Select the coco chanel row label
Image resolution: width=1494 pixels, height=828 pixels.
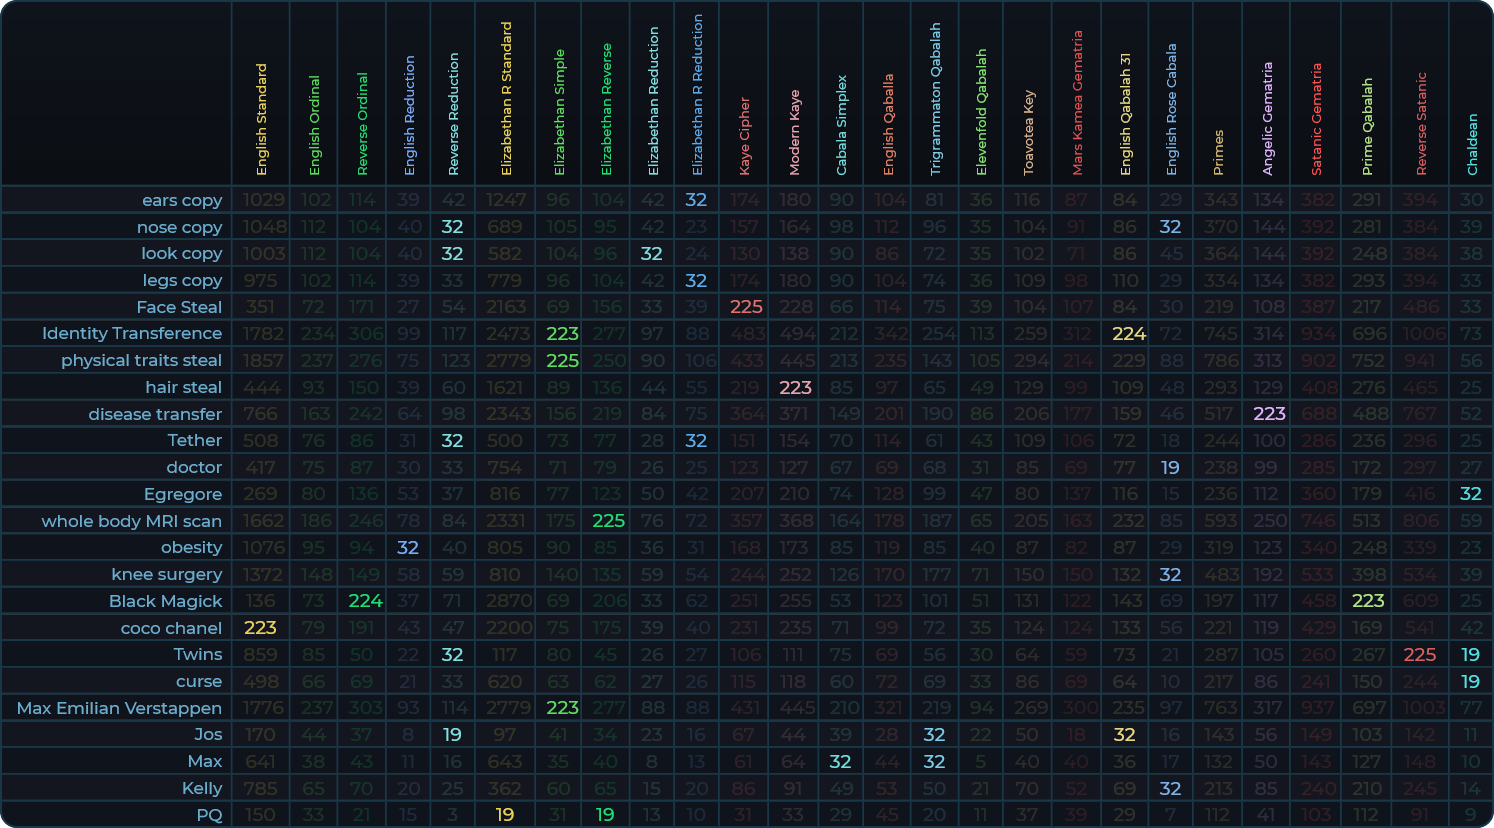[x=171, y=628]
